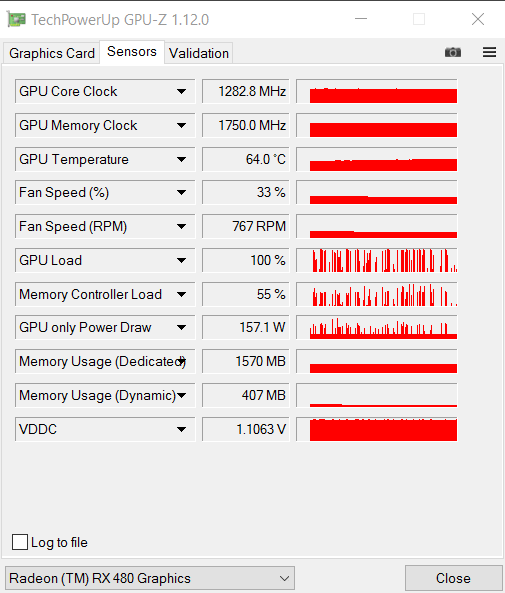
Task: Click the GPU Load history graph
Action: (377, 260)
